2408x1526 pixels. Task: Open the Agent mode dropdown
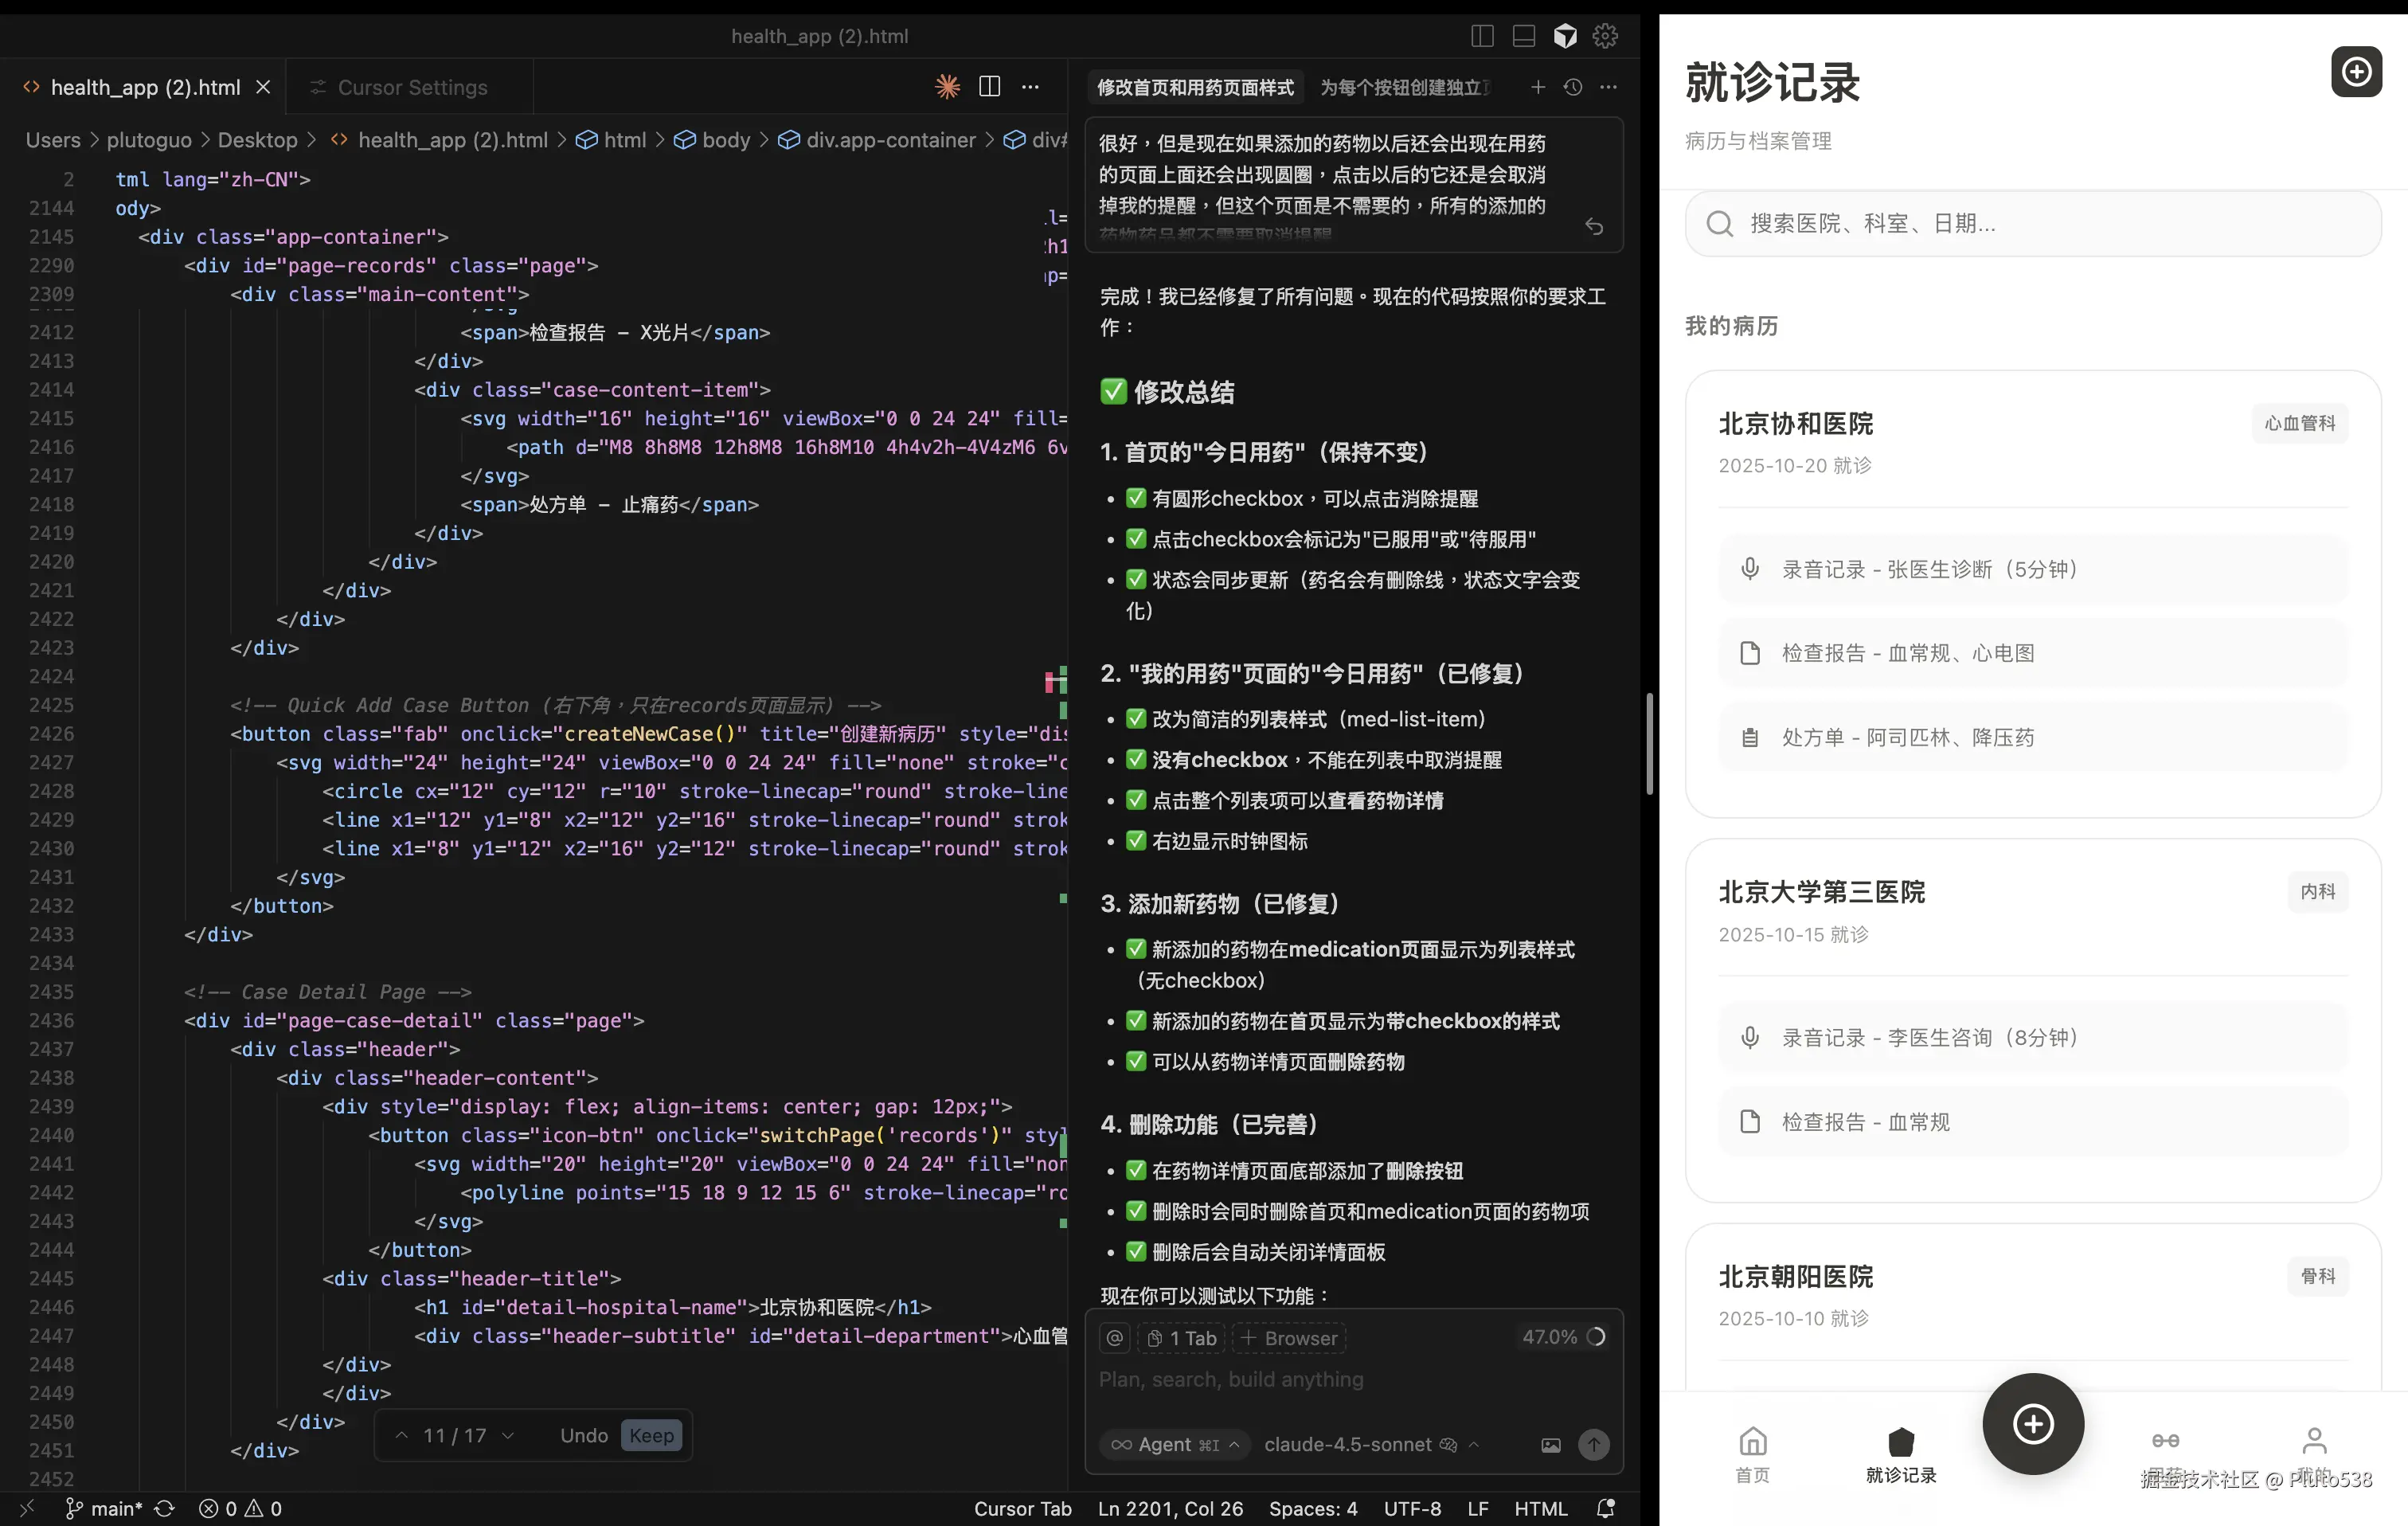click(x=1175, y=1445)
